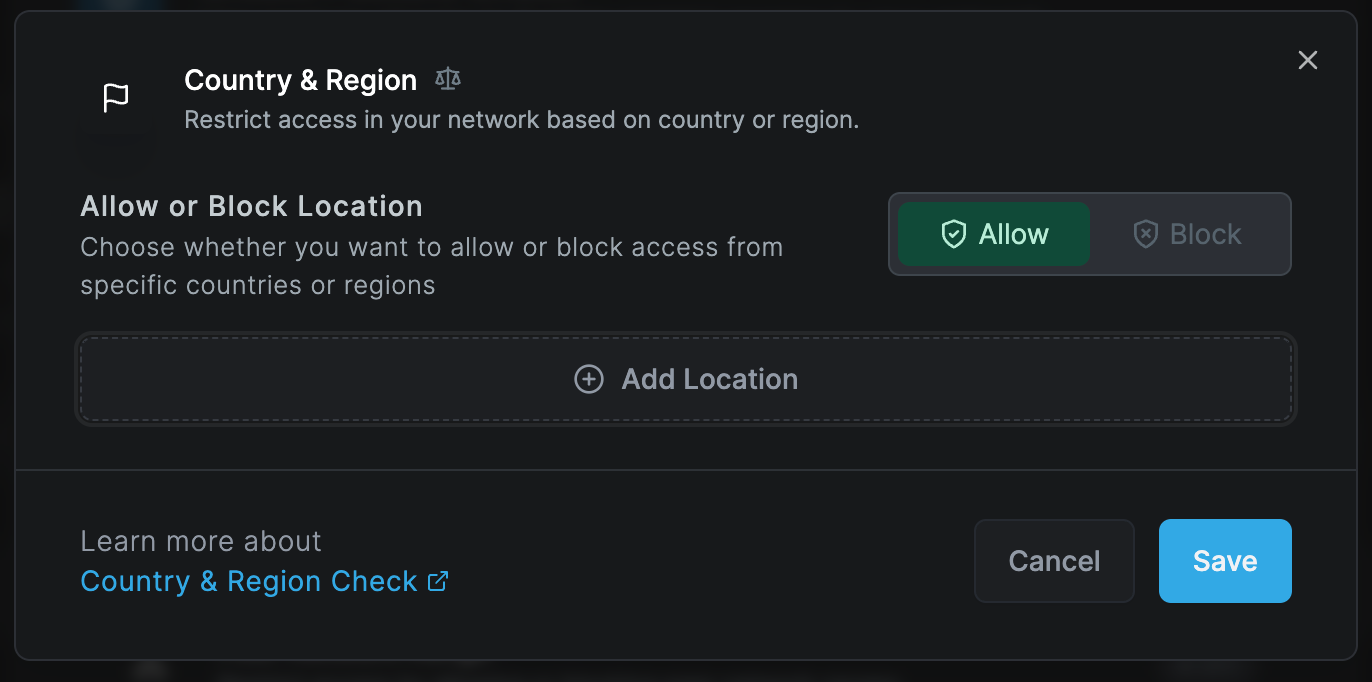Open the Add Location dashed box

click(x=686, y=379)
